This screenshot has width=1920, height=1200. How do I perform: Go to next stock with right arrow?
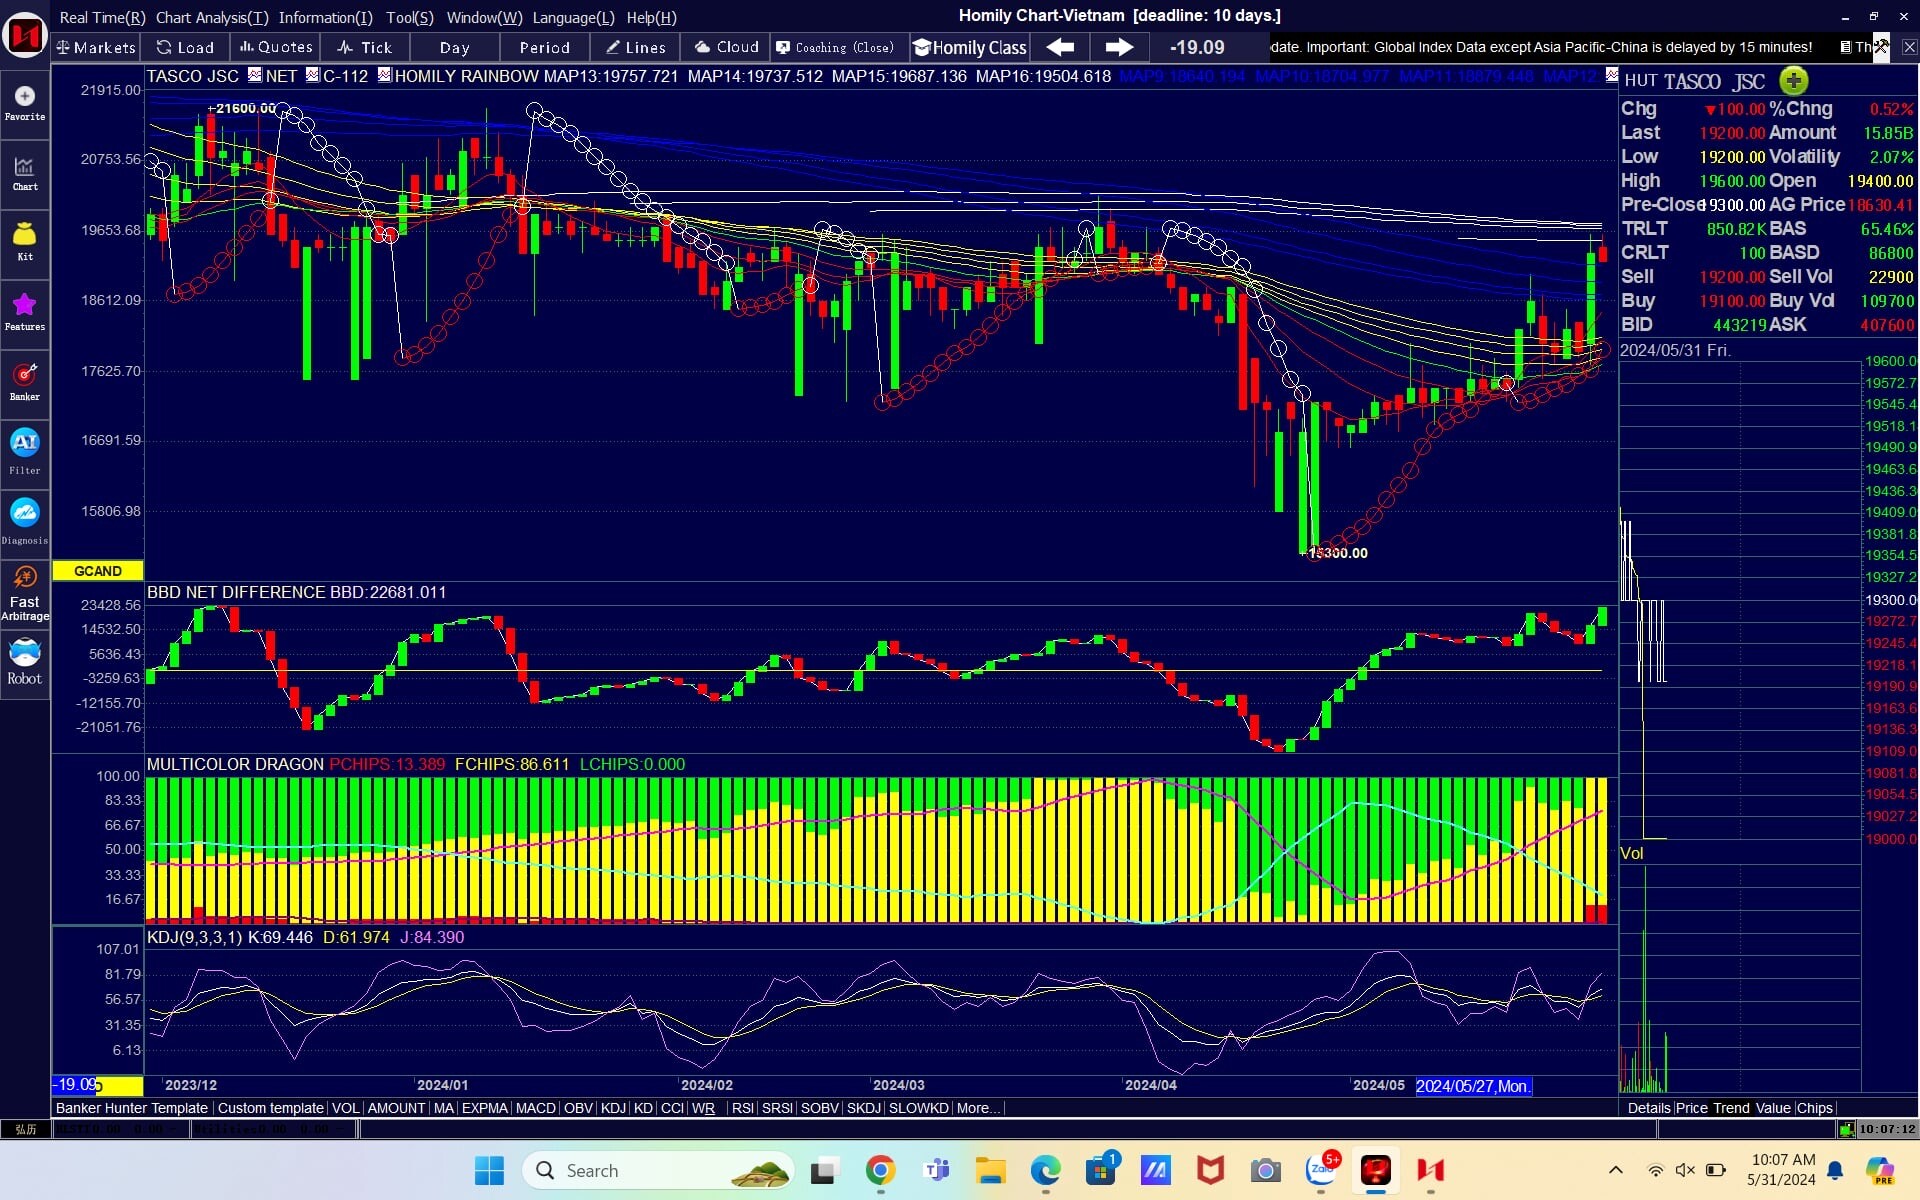point(1119,47)
